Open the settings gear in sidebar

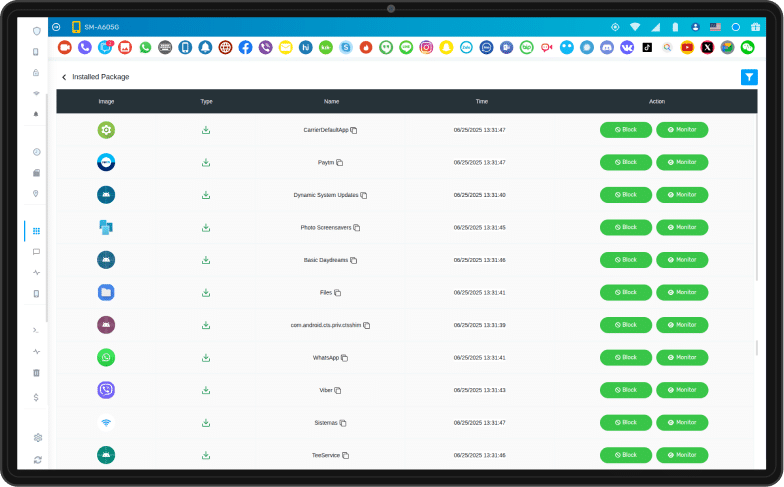(38, 438)
